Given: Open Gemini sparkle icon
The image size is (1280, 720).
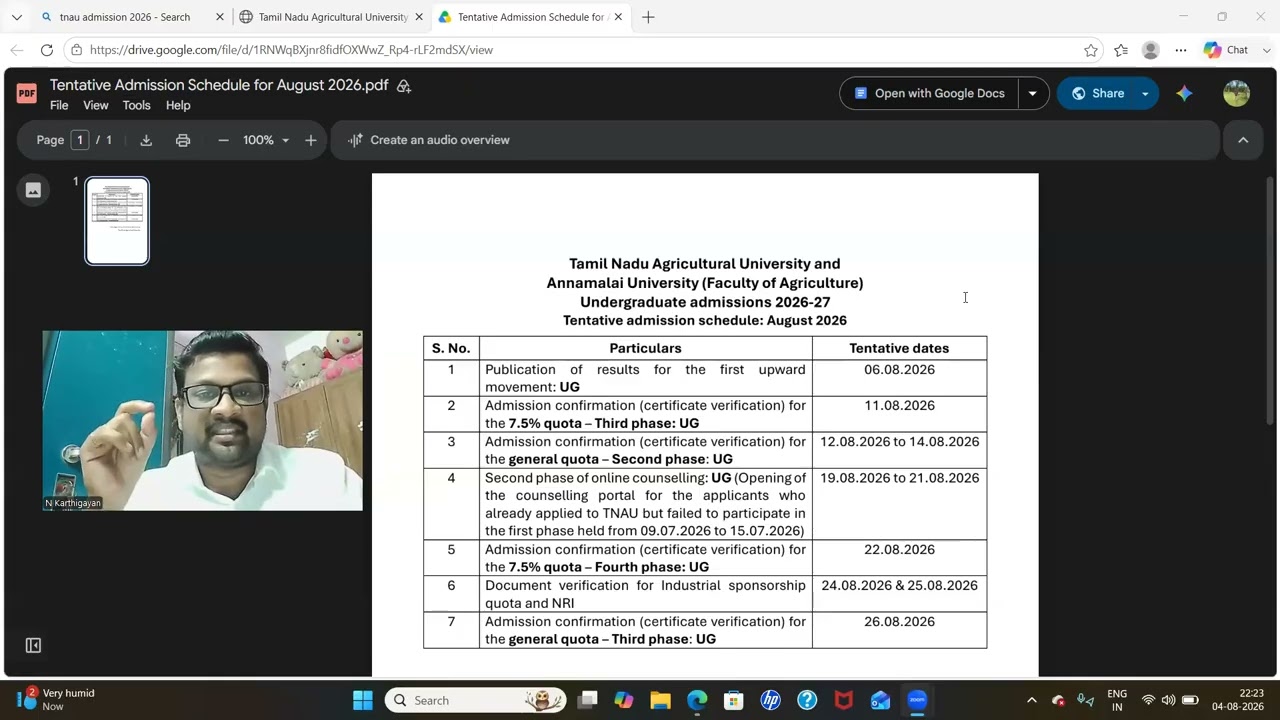Looking at the screenshot, I should click(x=1184, y=93).
